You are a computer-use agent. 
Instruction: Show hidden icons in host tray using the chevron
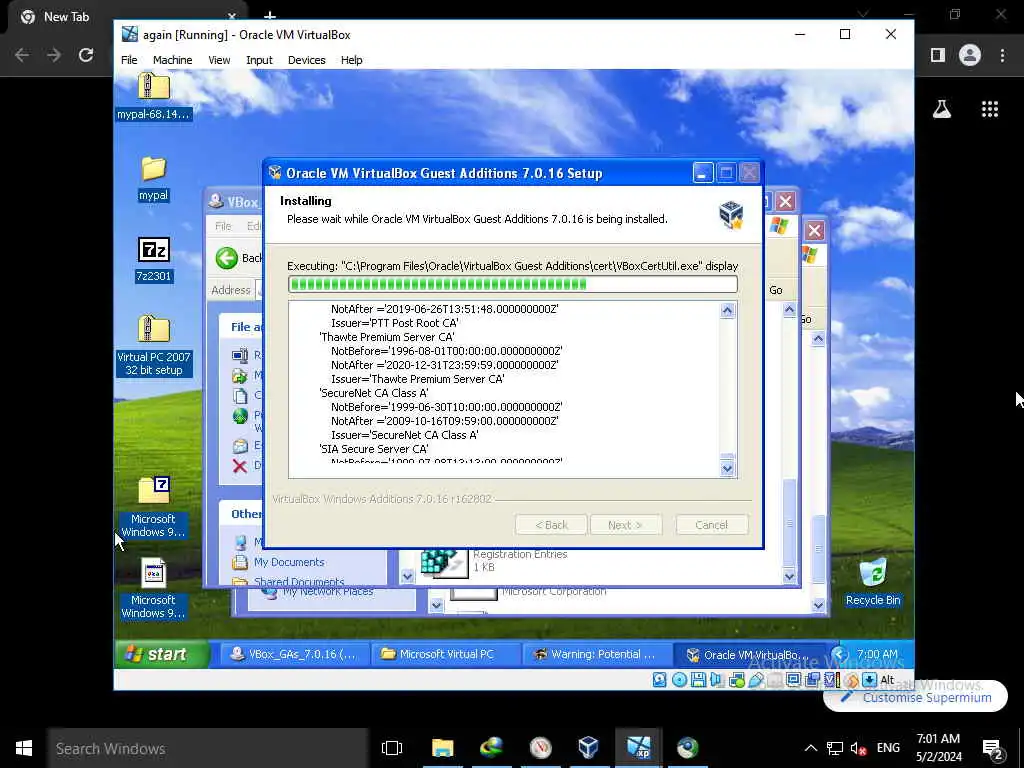[810, 748]
